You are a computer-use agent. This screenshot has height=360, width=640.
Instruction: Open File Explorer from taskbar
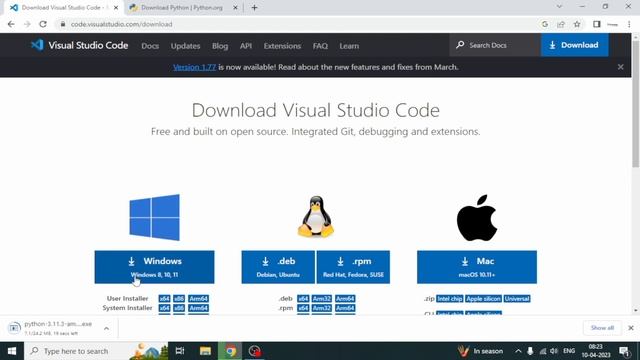(205, 351)
